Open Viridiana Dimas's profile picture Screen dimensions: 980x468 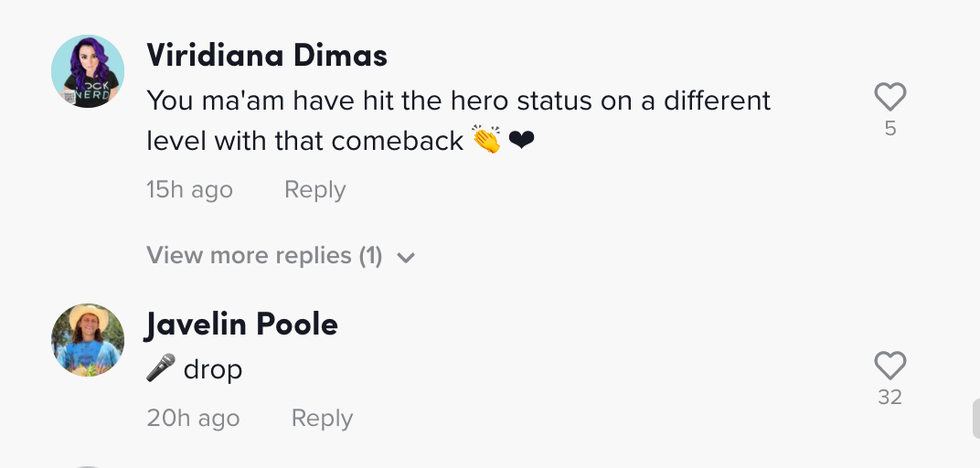click(88, 71)
